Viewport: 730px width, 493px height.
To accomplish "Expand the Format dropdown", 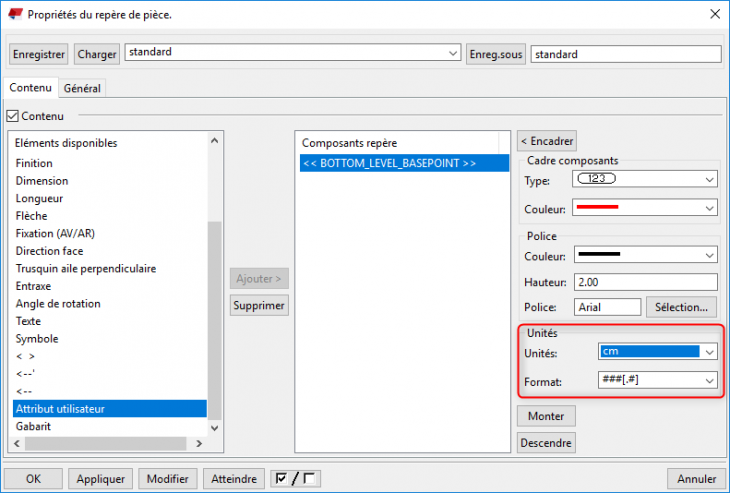I will tap(656, 381).
